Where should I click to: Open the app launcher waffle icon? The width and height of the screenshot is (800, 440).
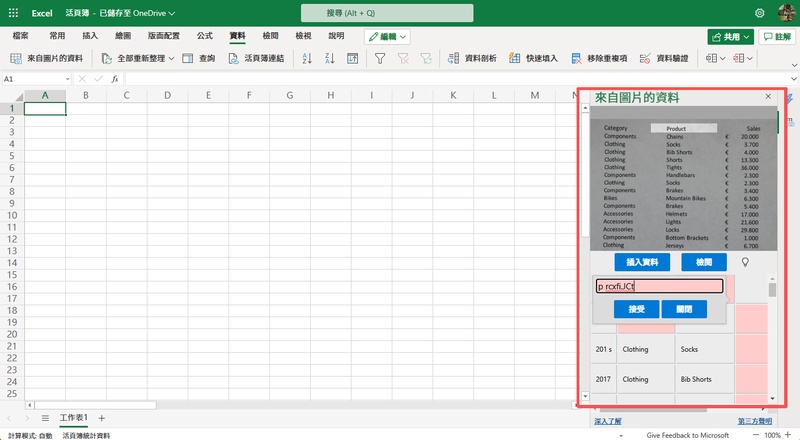pos(13,13)
